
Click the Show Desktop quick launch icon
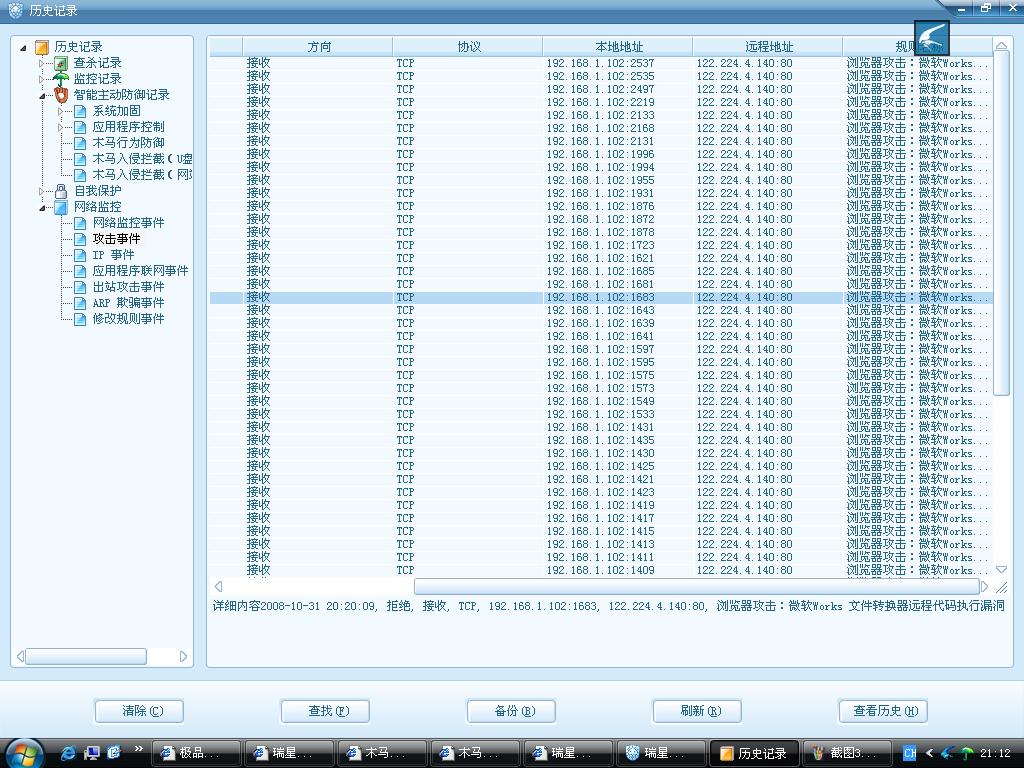[x=91, y=753]
